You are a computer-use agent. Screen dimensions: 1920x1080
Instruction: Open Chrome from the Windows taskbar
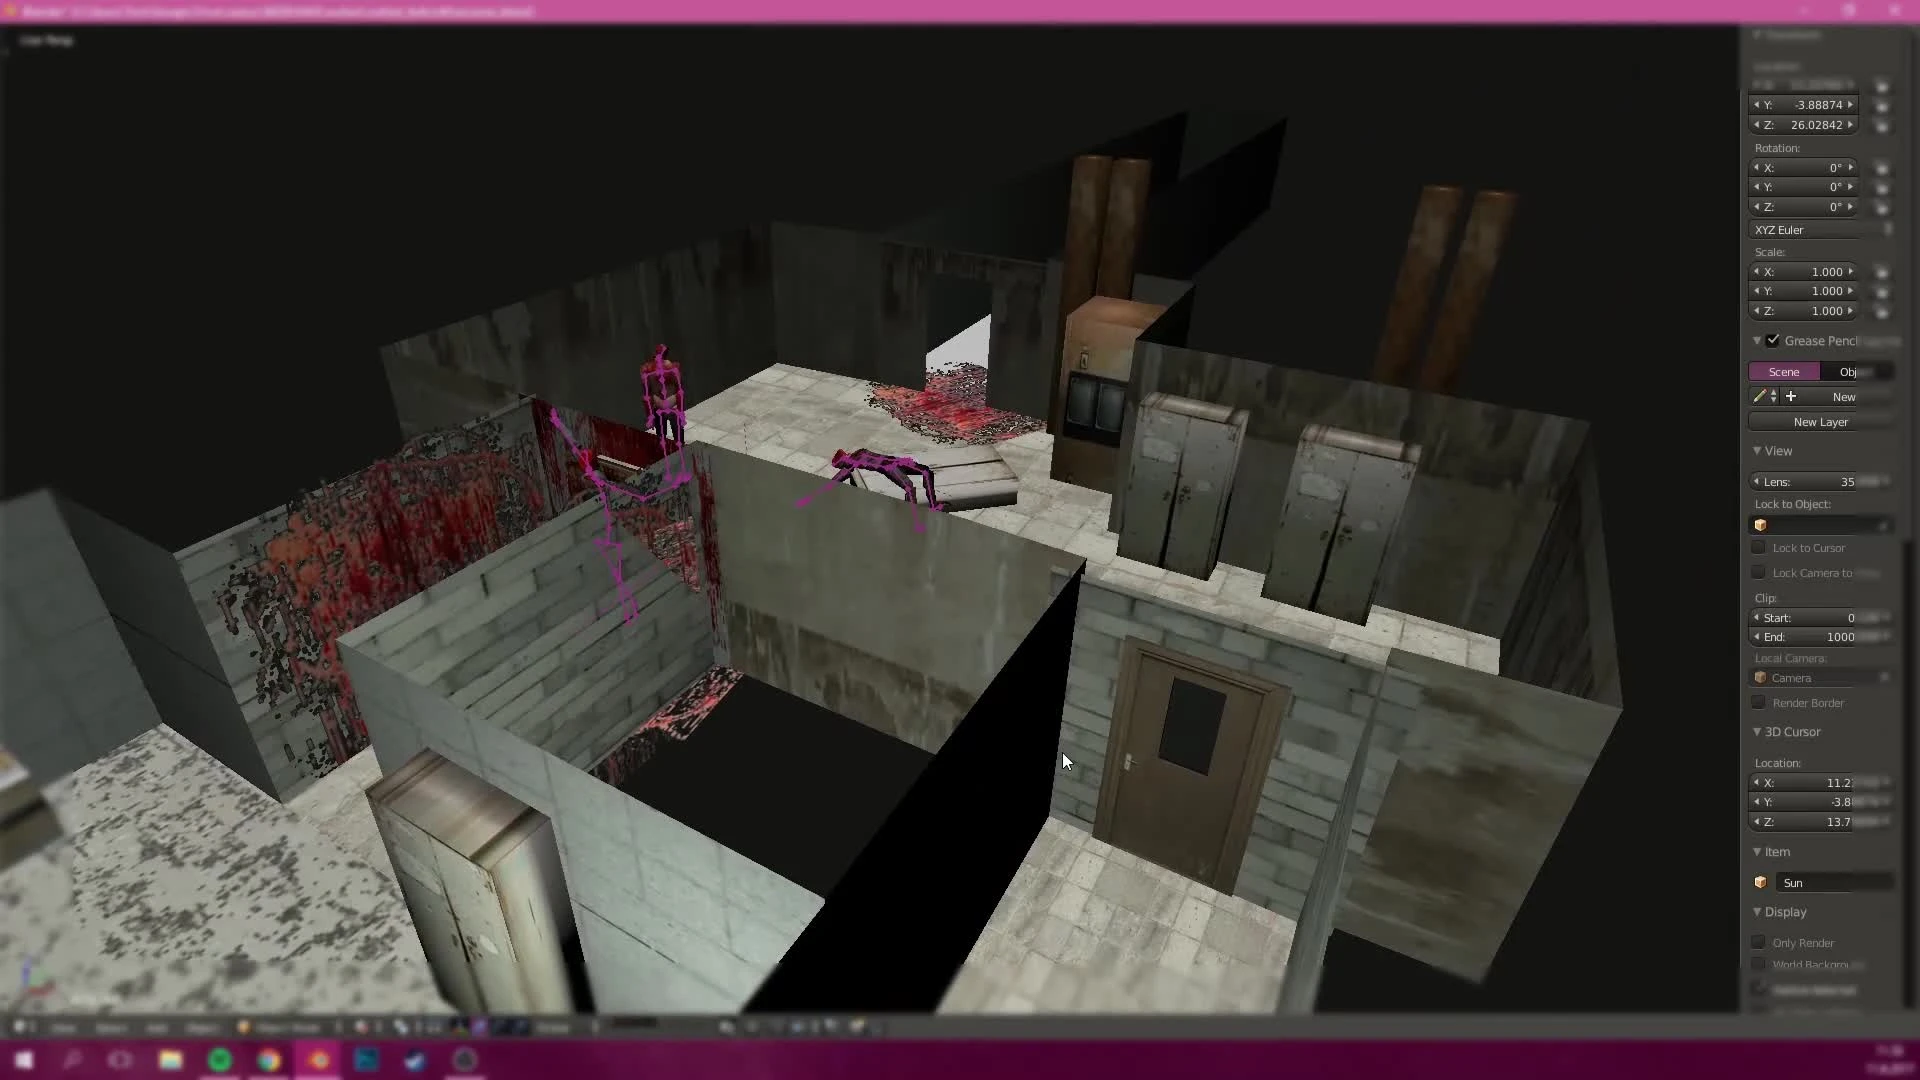pos(269,1060)
